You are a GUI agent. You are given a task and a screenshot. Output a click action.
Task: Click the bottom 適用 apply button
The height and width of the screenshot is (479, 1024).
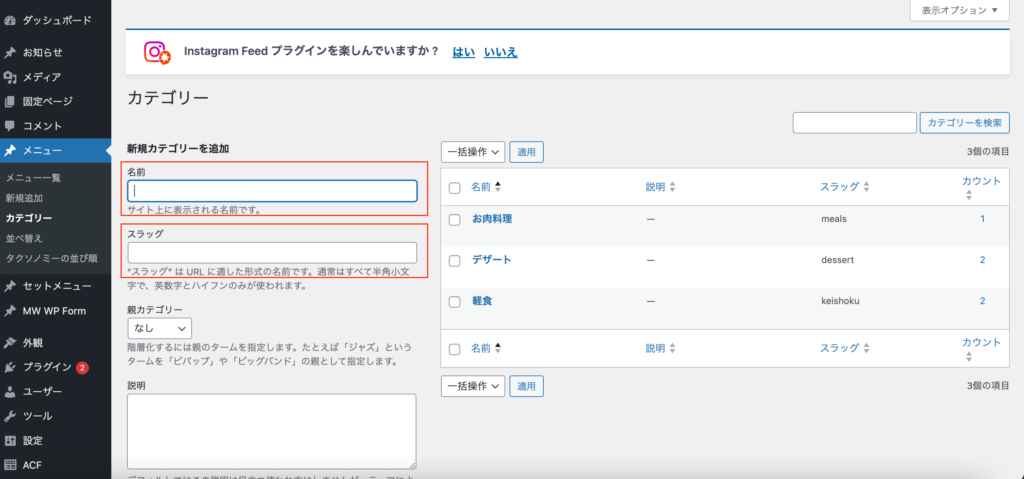pyautogui.click(x=526, y=386)
